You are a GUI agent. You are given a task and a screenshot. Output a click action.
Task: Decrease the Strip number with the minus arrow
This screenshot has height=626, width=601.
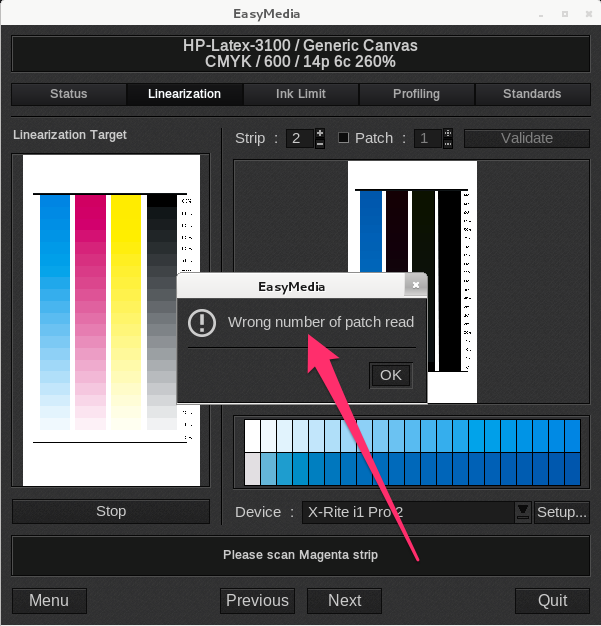pyautogui.click(x=320, y=144)
